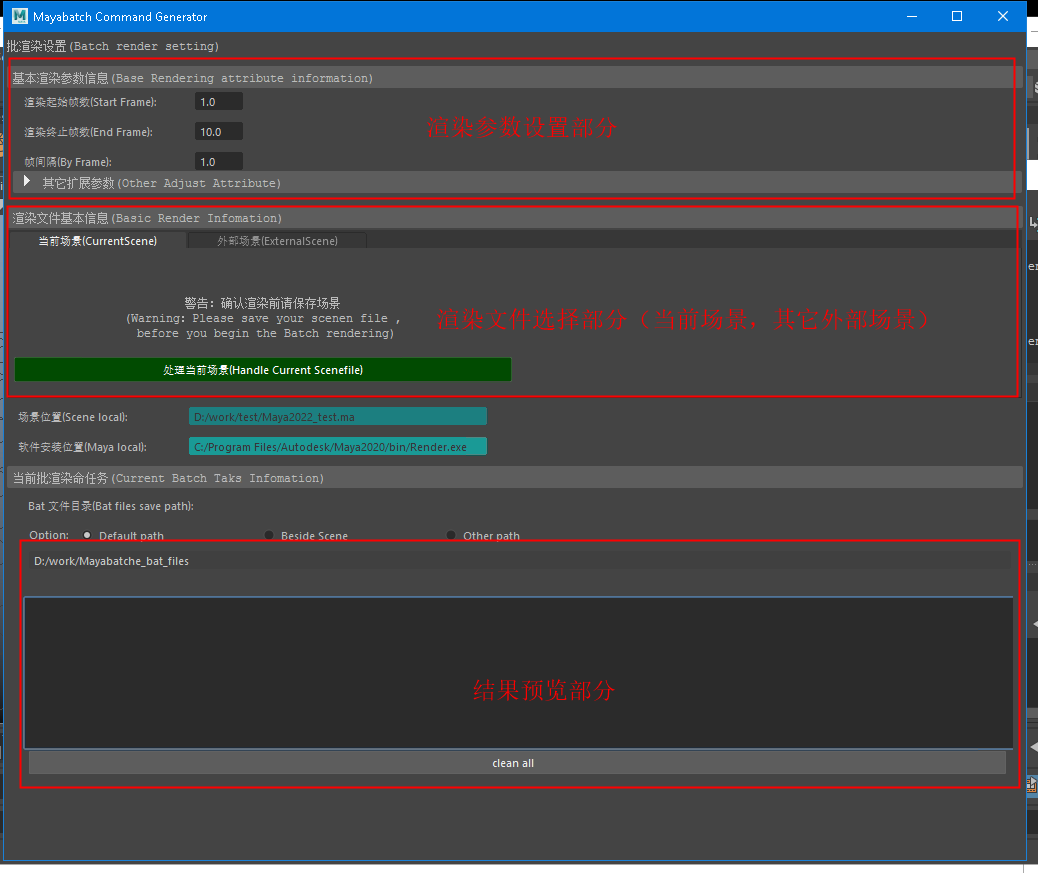Click the Scene local path field

(337, 417)
